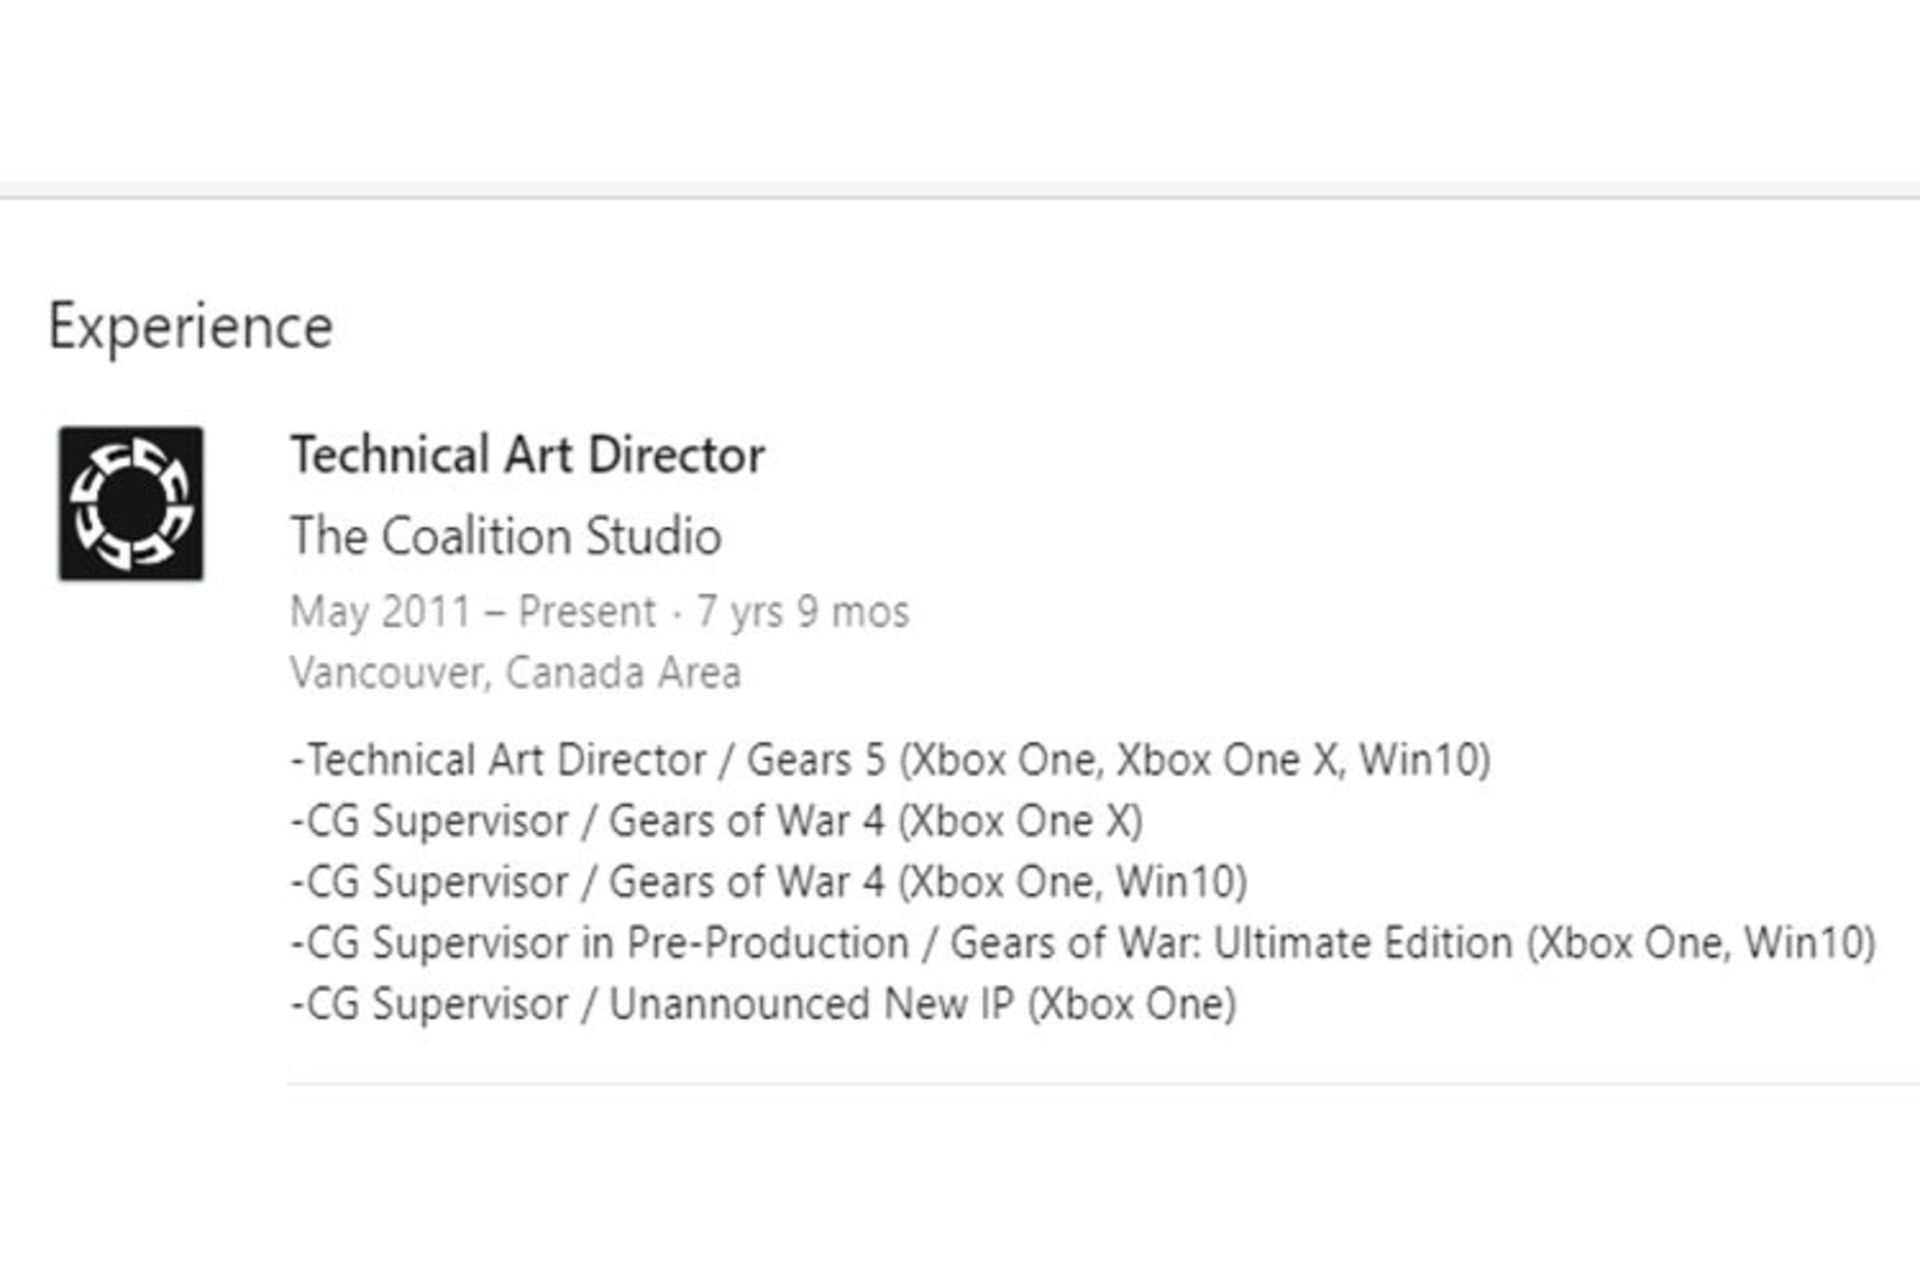Select the Gears of War 4 (Xbox One X) line
Viewport: 1920px width, 1280px height.
(x=716, y=821)
